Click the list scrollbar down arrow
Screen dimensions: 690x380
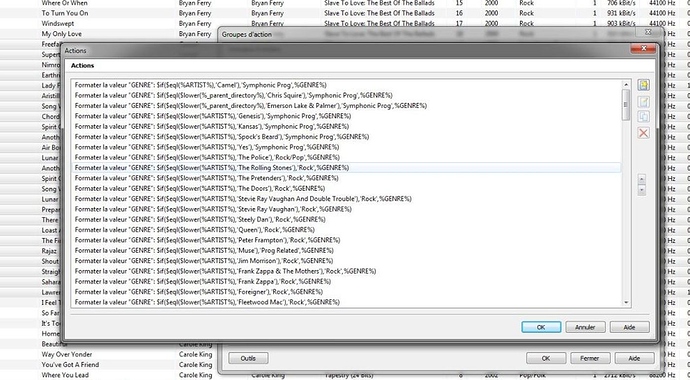[x=626, y=303]
